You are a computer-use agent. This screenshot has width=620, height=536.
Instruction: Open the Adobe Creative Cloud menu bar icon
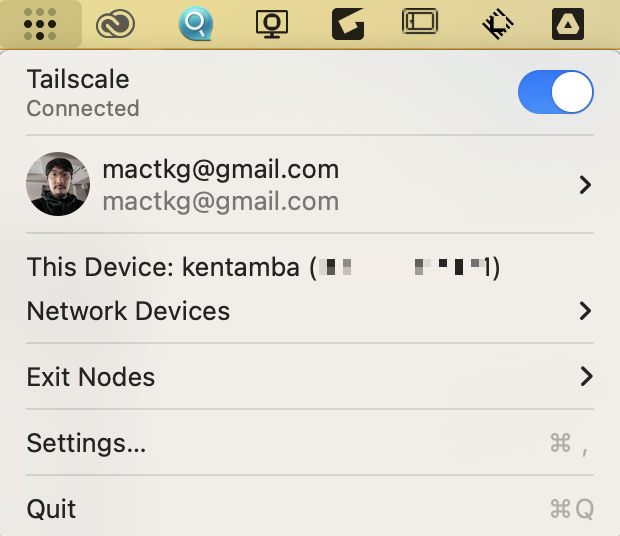point(115,24)
